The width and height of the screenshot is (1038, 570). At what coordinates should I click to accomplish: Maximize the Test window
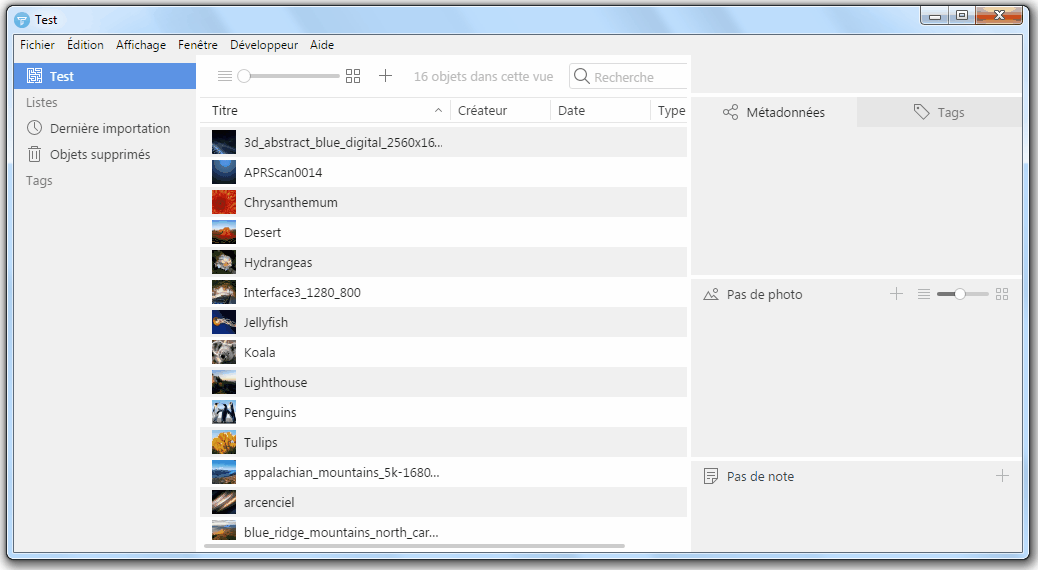tap(962, 16)
